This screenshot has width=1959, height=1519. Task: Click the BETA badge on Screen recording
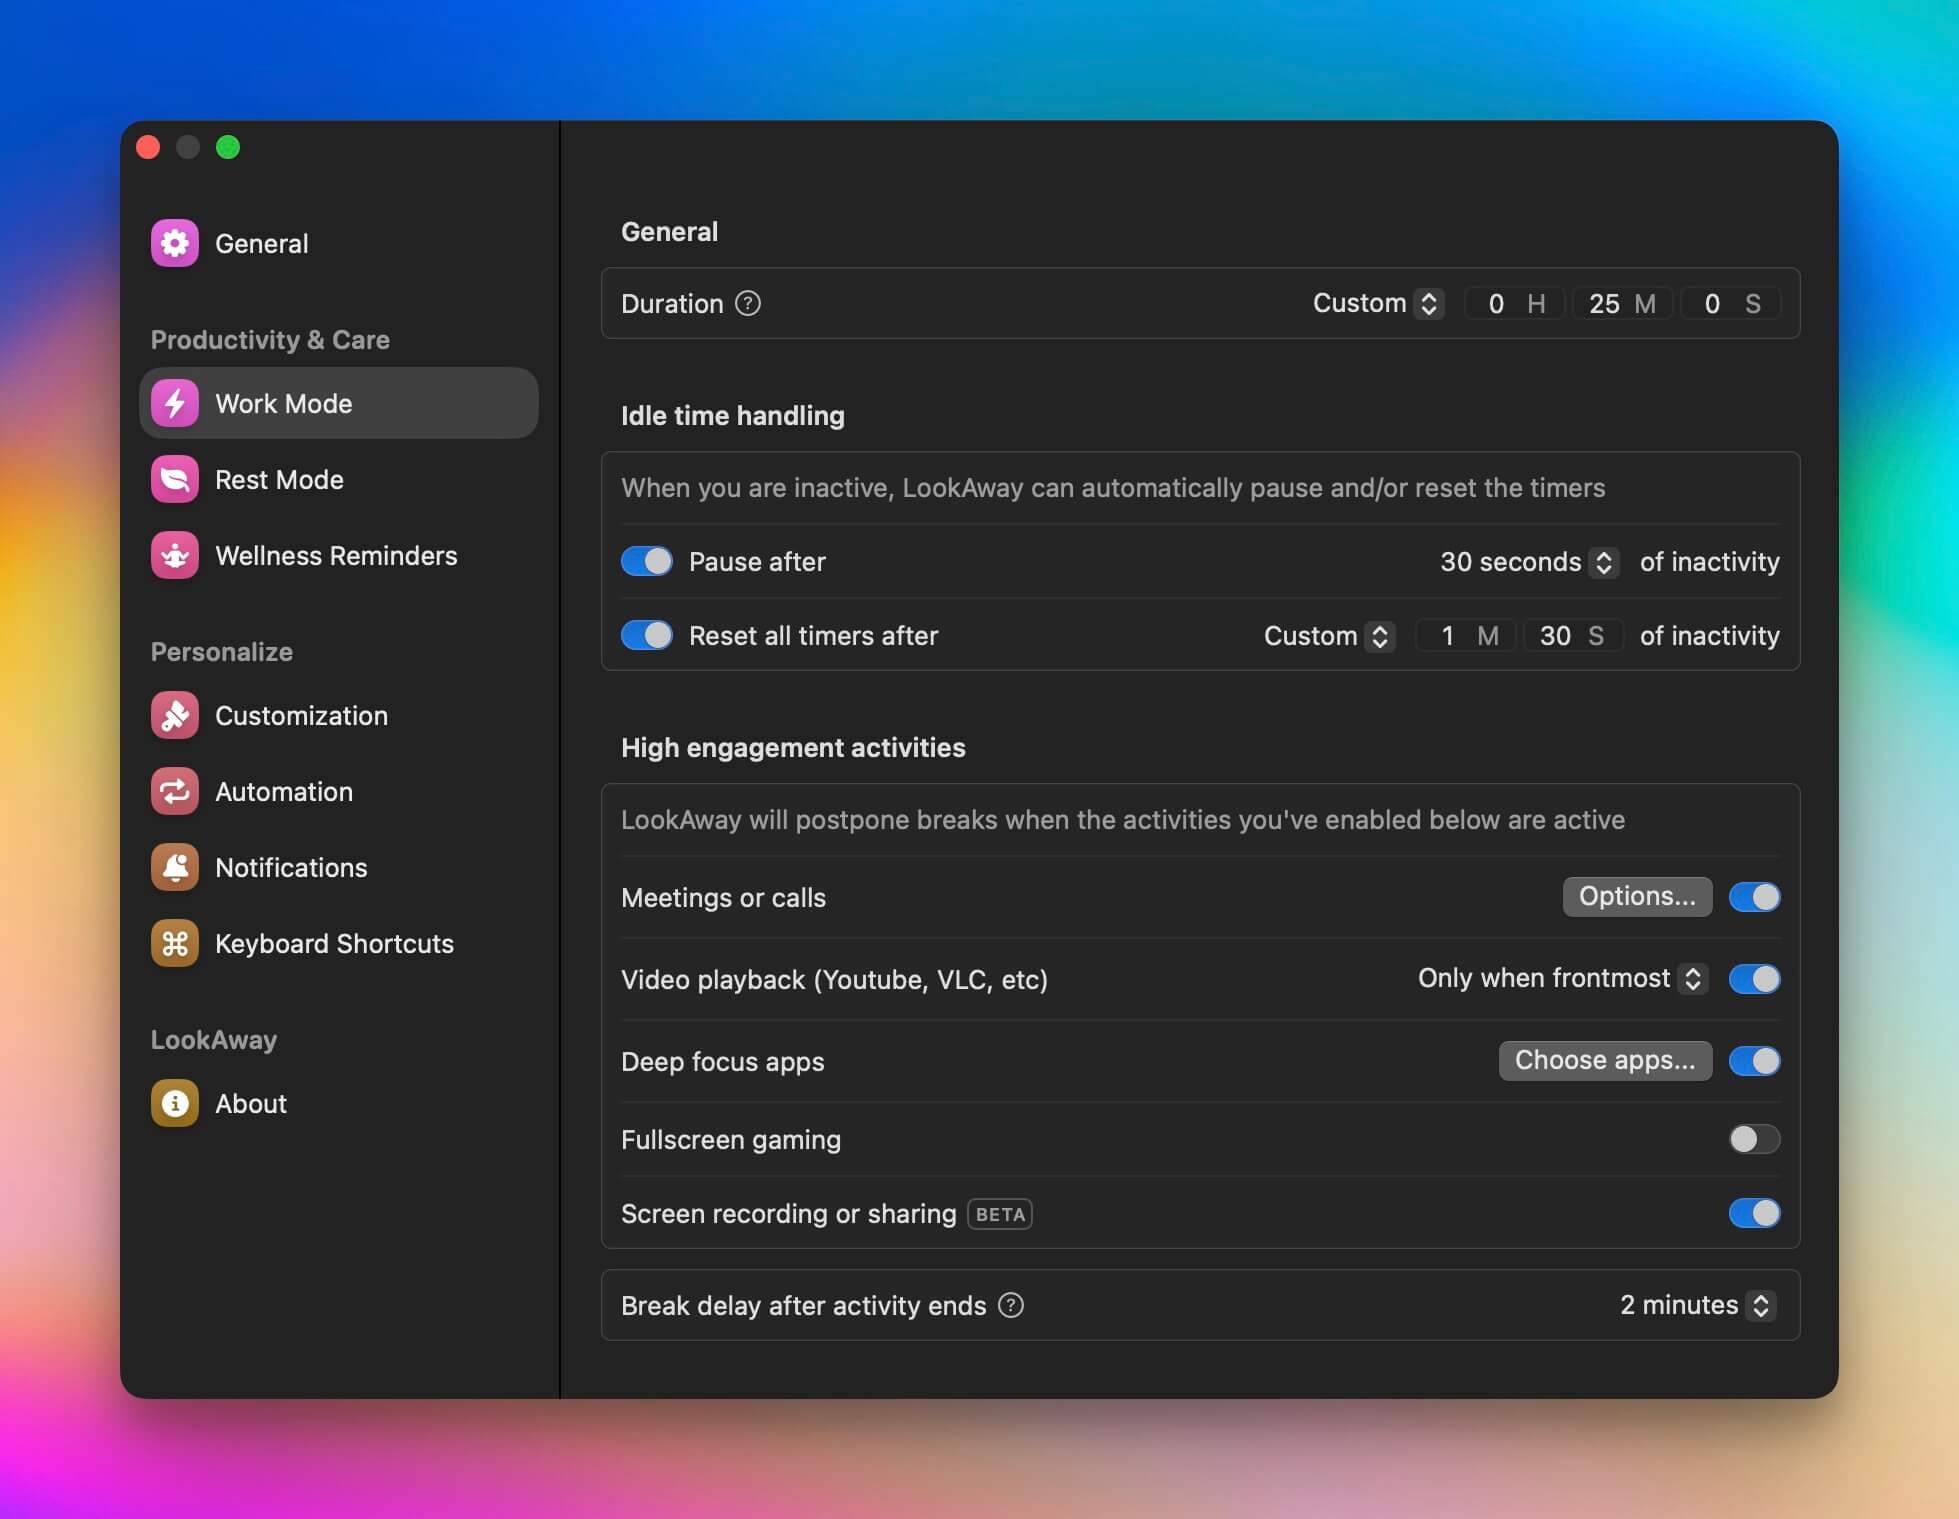pos(1000,1214)
